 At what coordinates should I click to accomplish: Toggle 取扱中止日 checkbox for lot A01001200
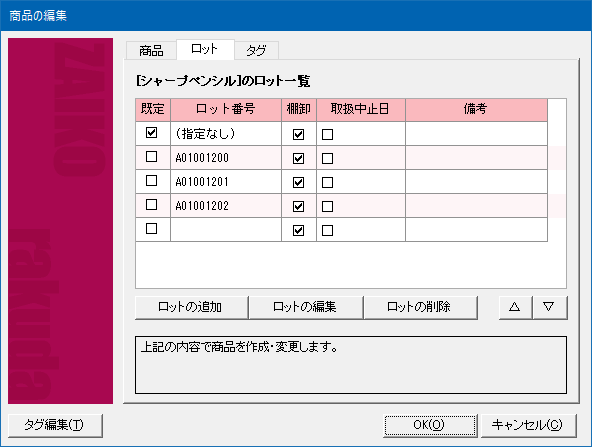point(327,158)
